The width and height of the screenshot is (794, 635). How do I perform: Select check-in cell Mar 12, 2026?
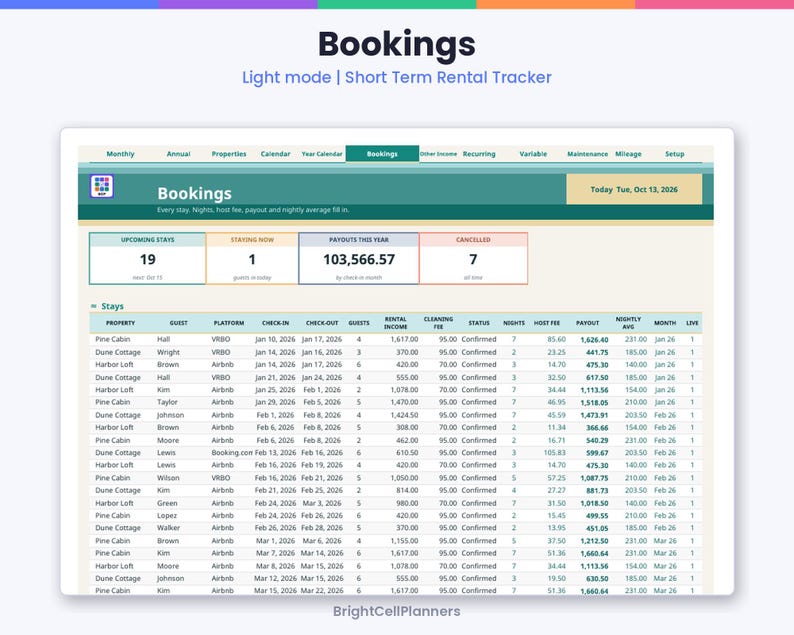(x=275, y=578)
